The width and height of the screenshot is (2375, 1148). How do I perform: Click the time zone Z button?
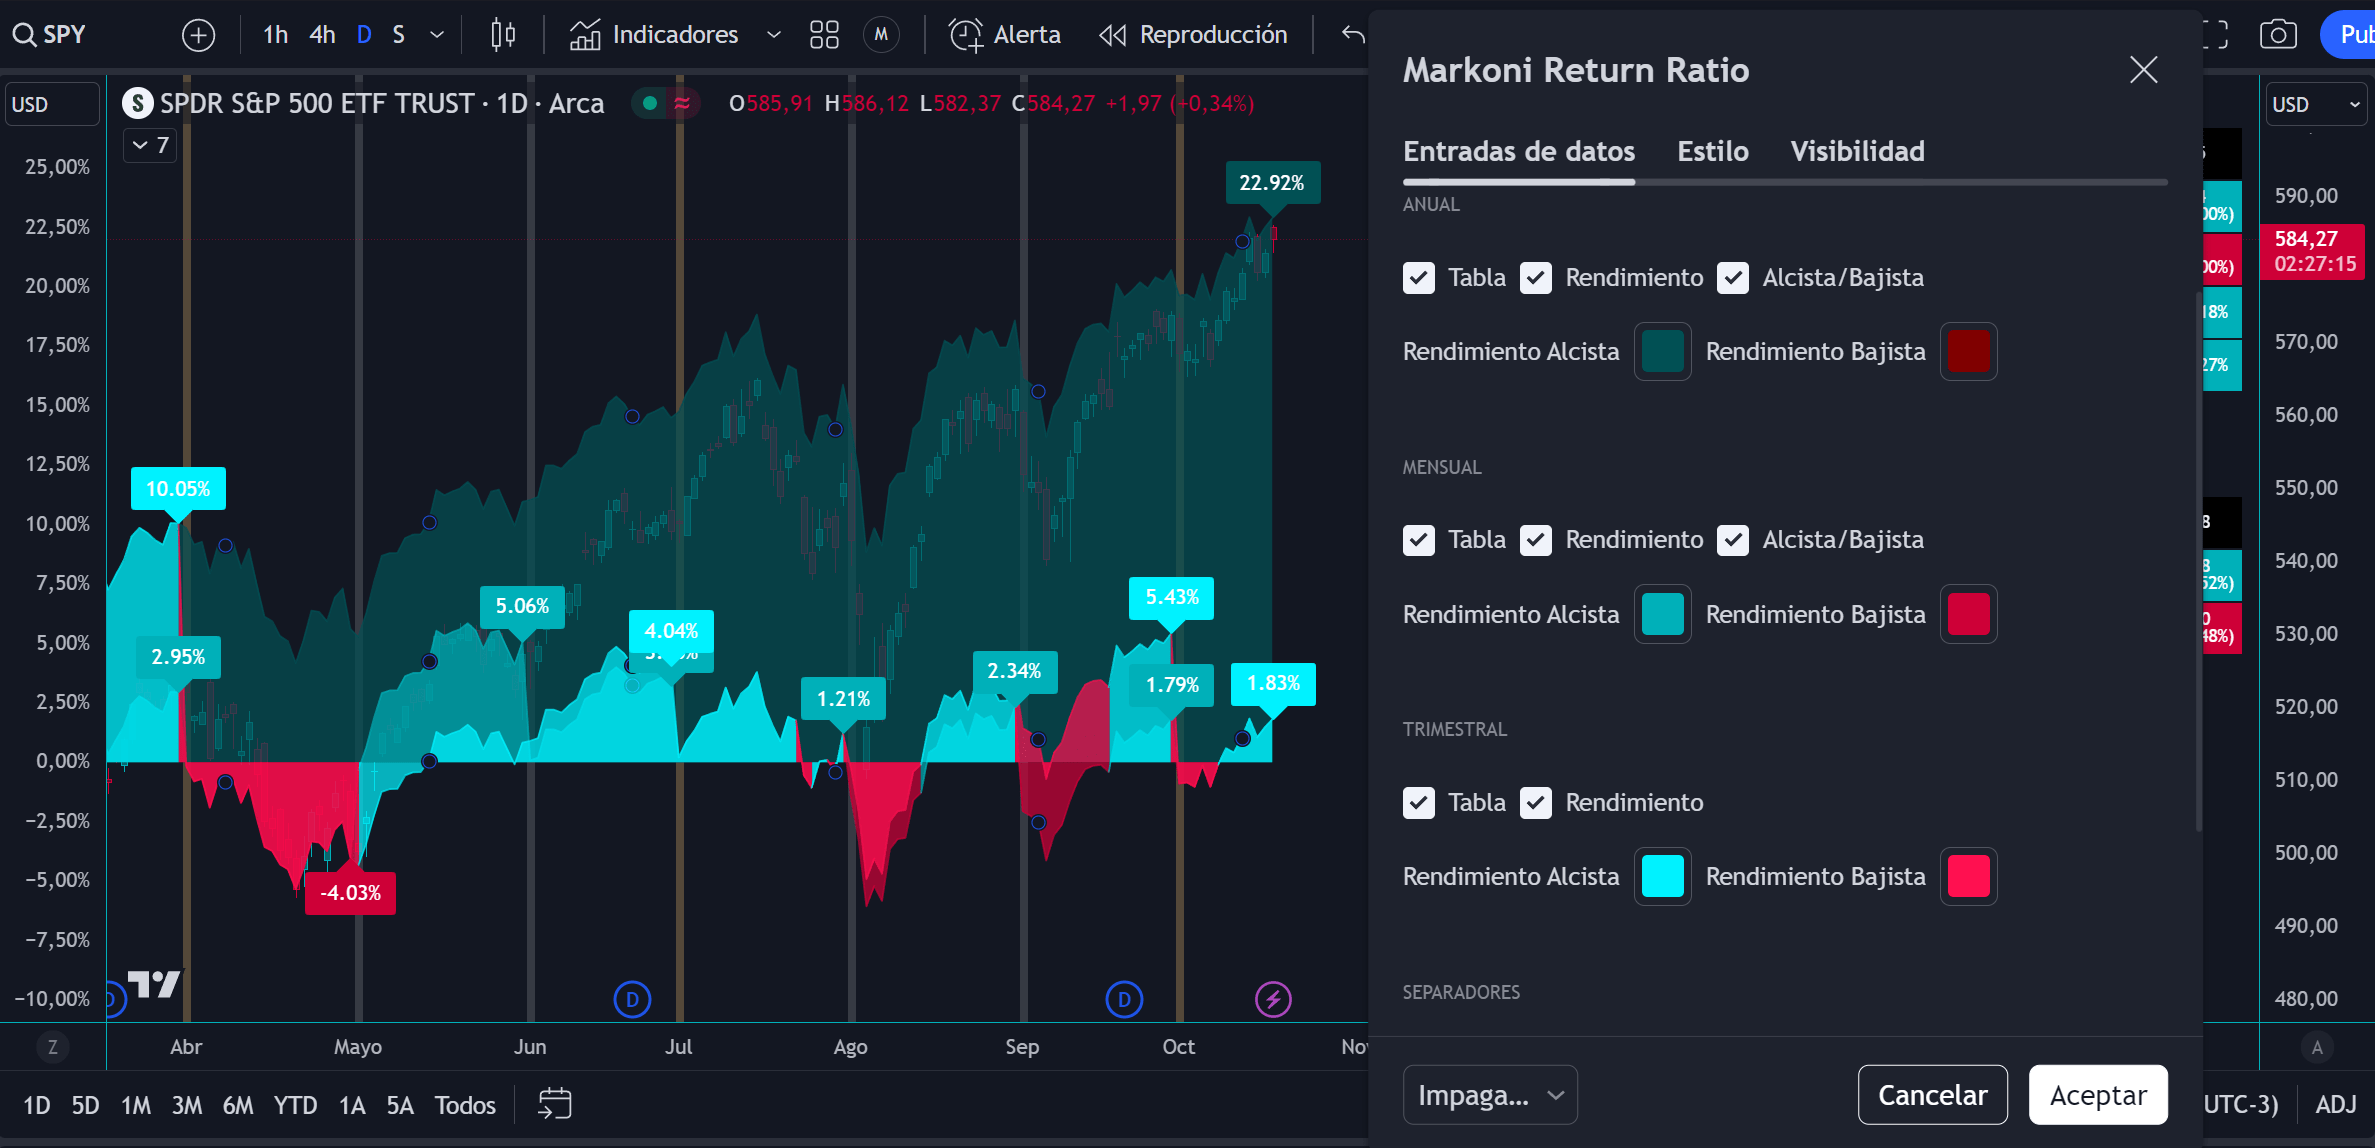point(53,1047)
